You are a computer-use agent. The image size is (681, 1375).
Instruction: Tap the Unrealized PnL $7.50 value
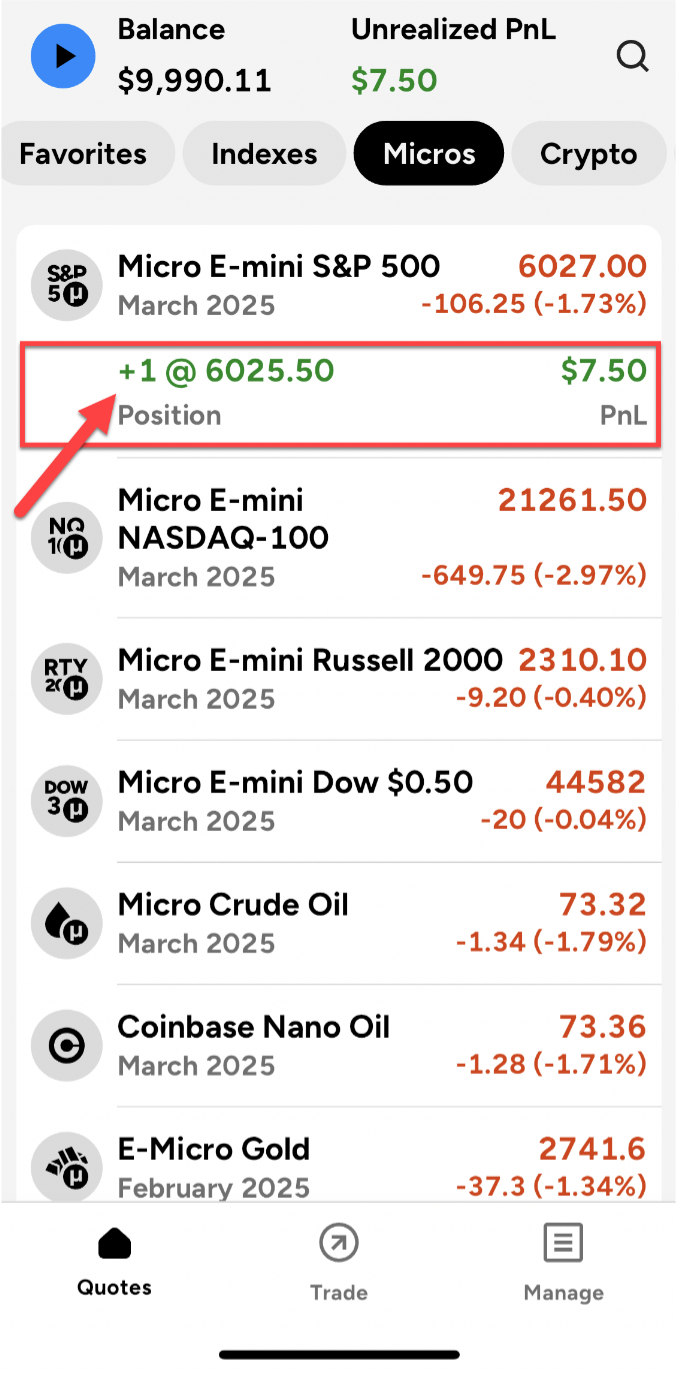[x=394, y=80]
